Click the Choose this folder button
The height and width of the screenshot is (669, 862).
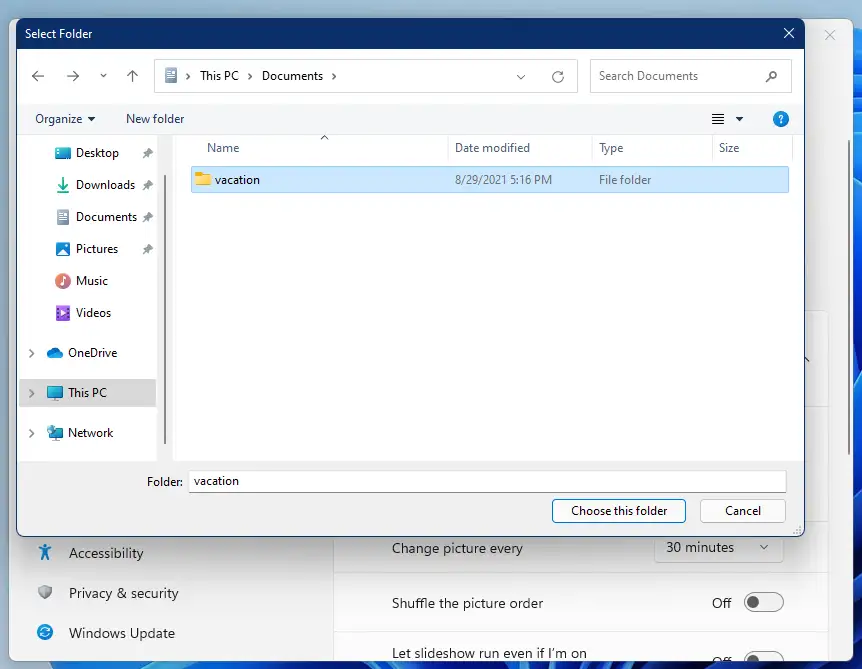618,511
